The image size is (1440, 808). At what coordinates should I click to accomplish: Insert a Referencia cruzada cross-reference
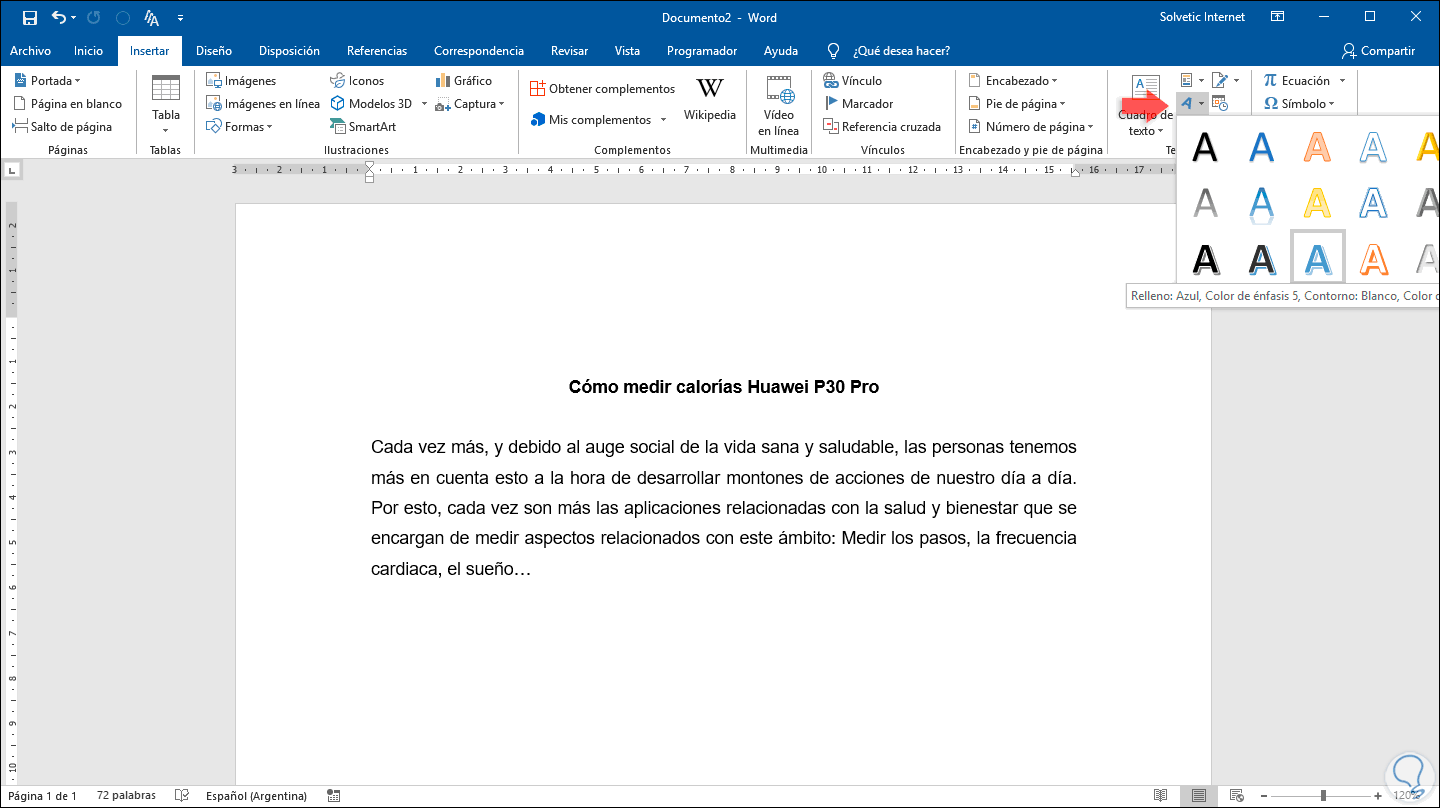[x=882, y=127]
